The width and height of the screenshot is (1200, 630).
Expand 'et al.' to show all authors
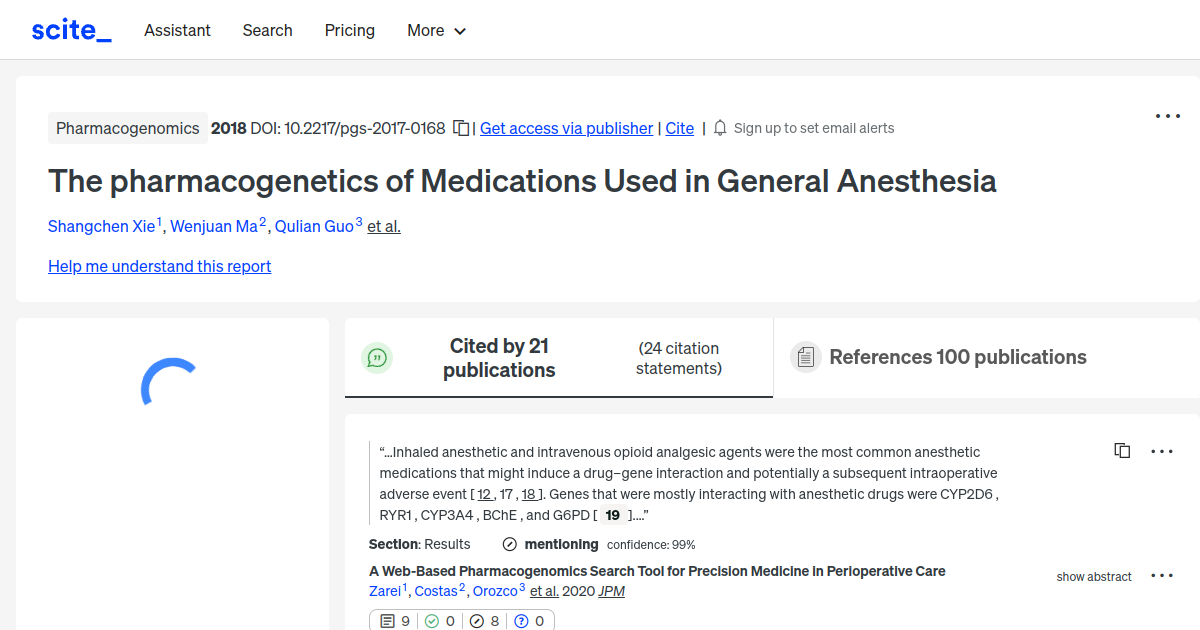[x=383, y=226]
